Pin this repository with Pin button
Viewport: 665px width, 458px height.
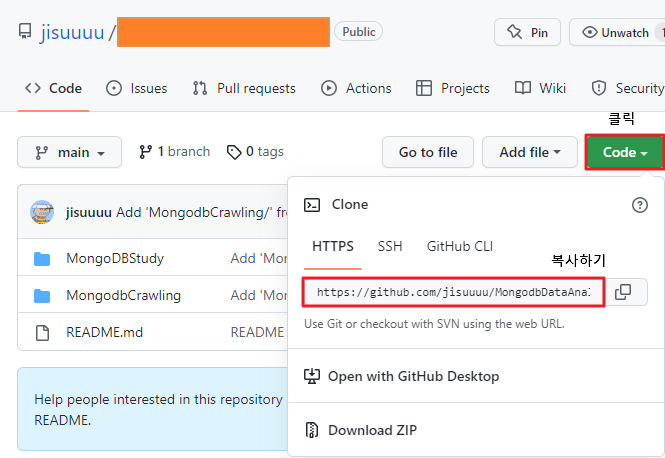coord(527,32)
